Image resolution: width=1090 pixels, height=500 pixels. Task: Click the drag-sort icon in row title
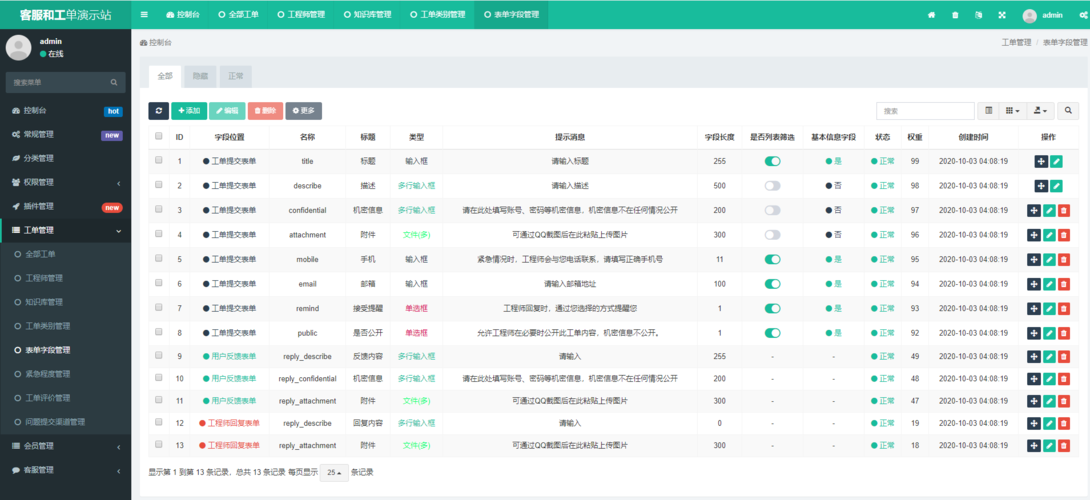[1041, 161]
